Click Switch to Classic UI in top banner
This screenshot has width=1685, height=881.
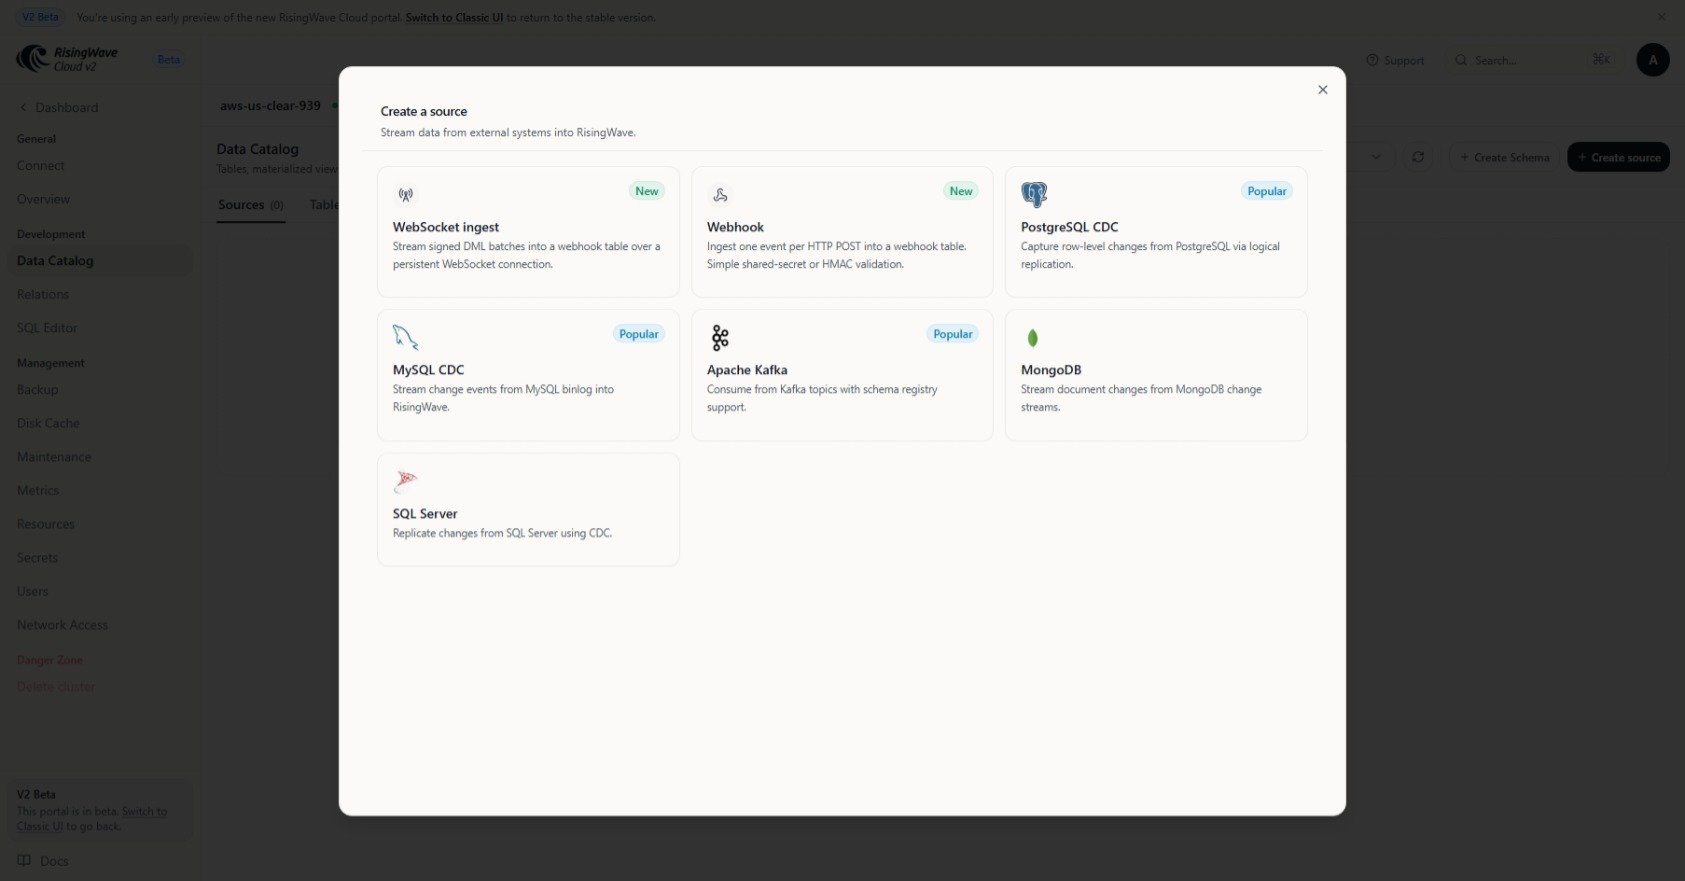pos(454,17)
